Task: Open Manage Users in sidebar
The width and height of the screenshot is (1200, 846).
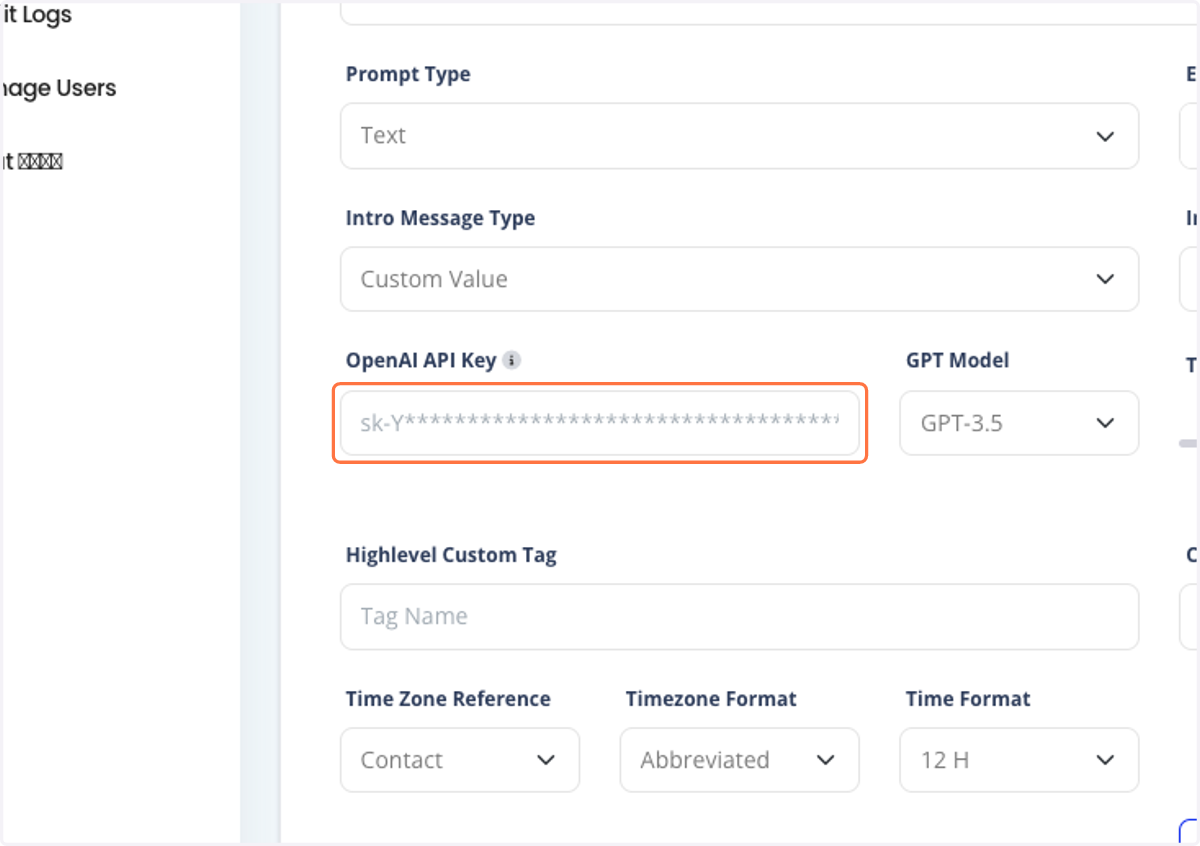Action: pyautogui.click(x=58, y=88)
